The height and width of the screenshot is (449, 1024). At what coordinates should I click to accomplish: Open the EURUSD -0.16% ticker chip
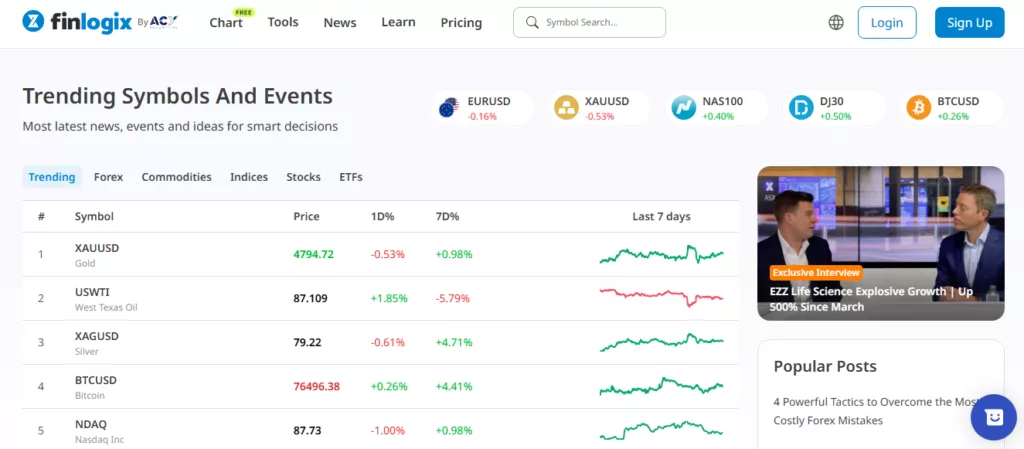point(482,108)
